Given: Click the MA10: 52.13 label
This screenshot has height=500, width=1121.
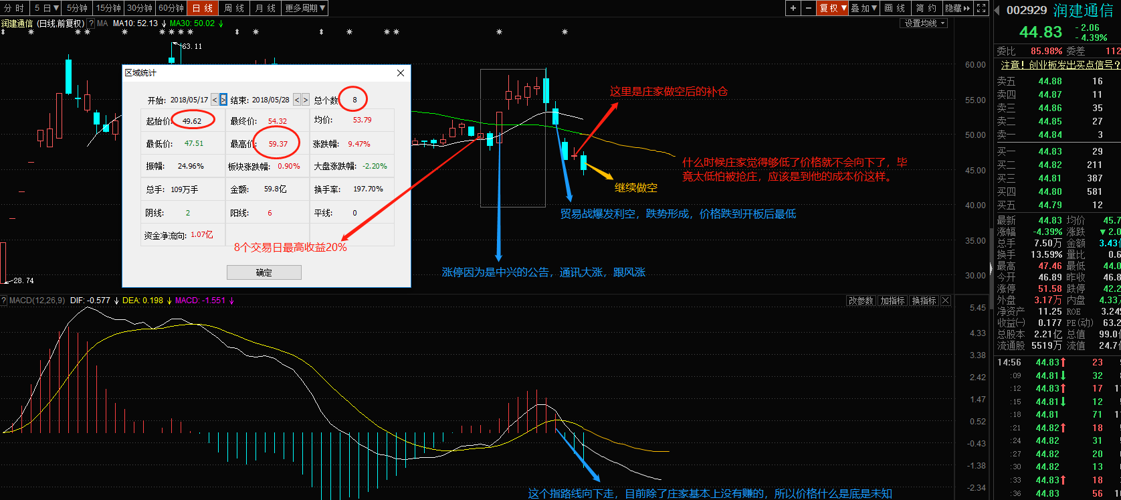Looking at the screenshot, I should [137, 23].
